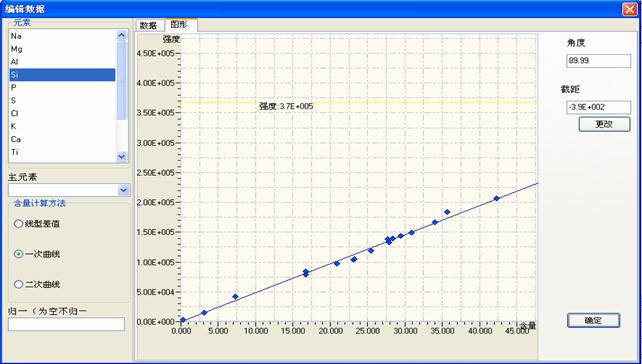Screen dimensions: 642x364
Task: Enable the 一次曲线 calculation method
Action: 36,254
